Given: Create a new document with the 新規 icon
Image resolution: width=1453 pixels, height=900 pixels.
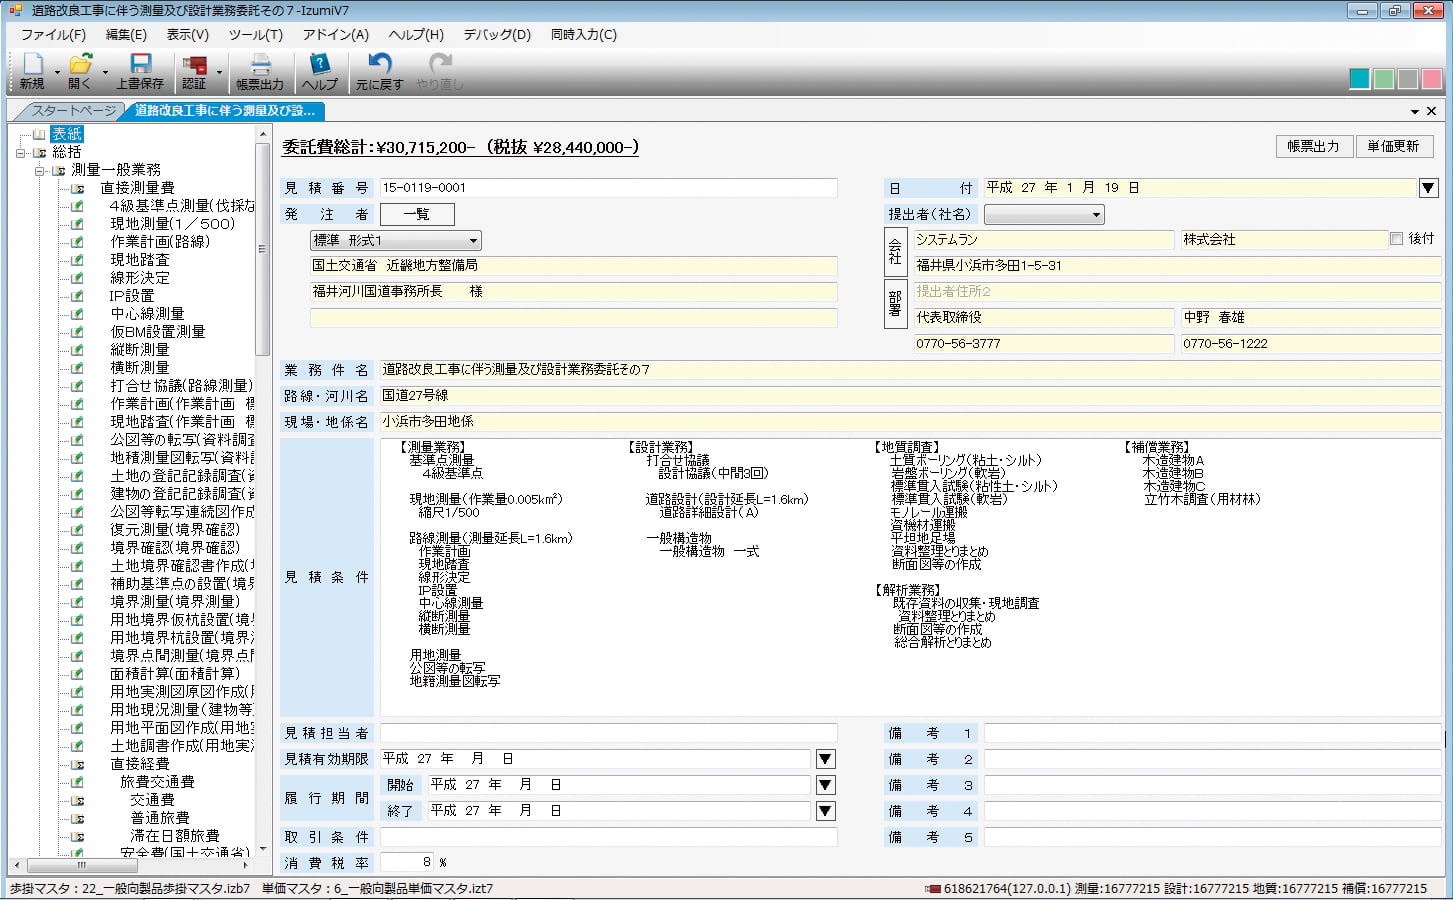Looking at the screenshot, I should tap(32, 72).
